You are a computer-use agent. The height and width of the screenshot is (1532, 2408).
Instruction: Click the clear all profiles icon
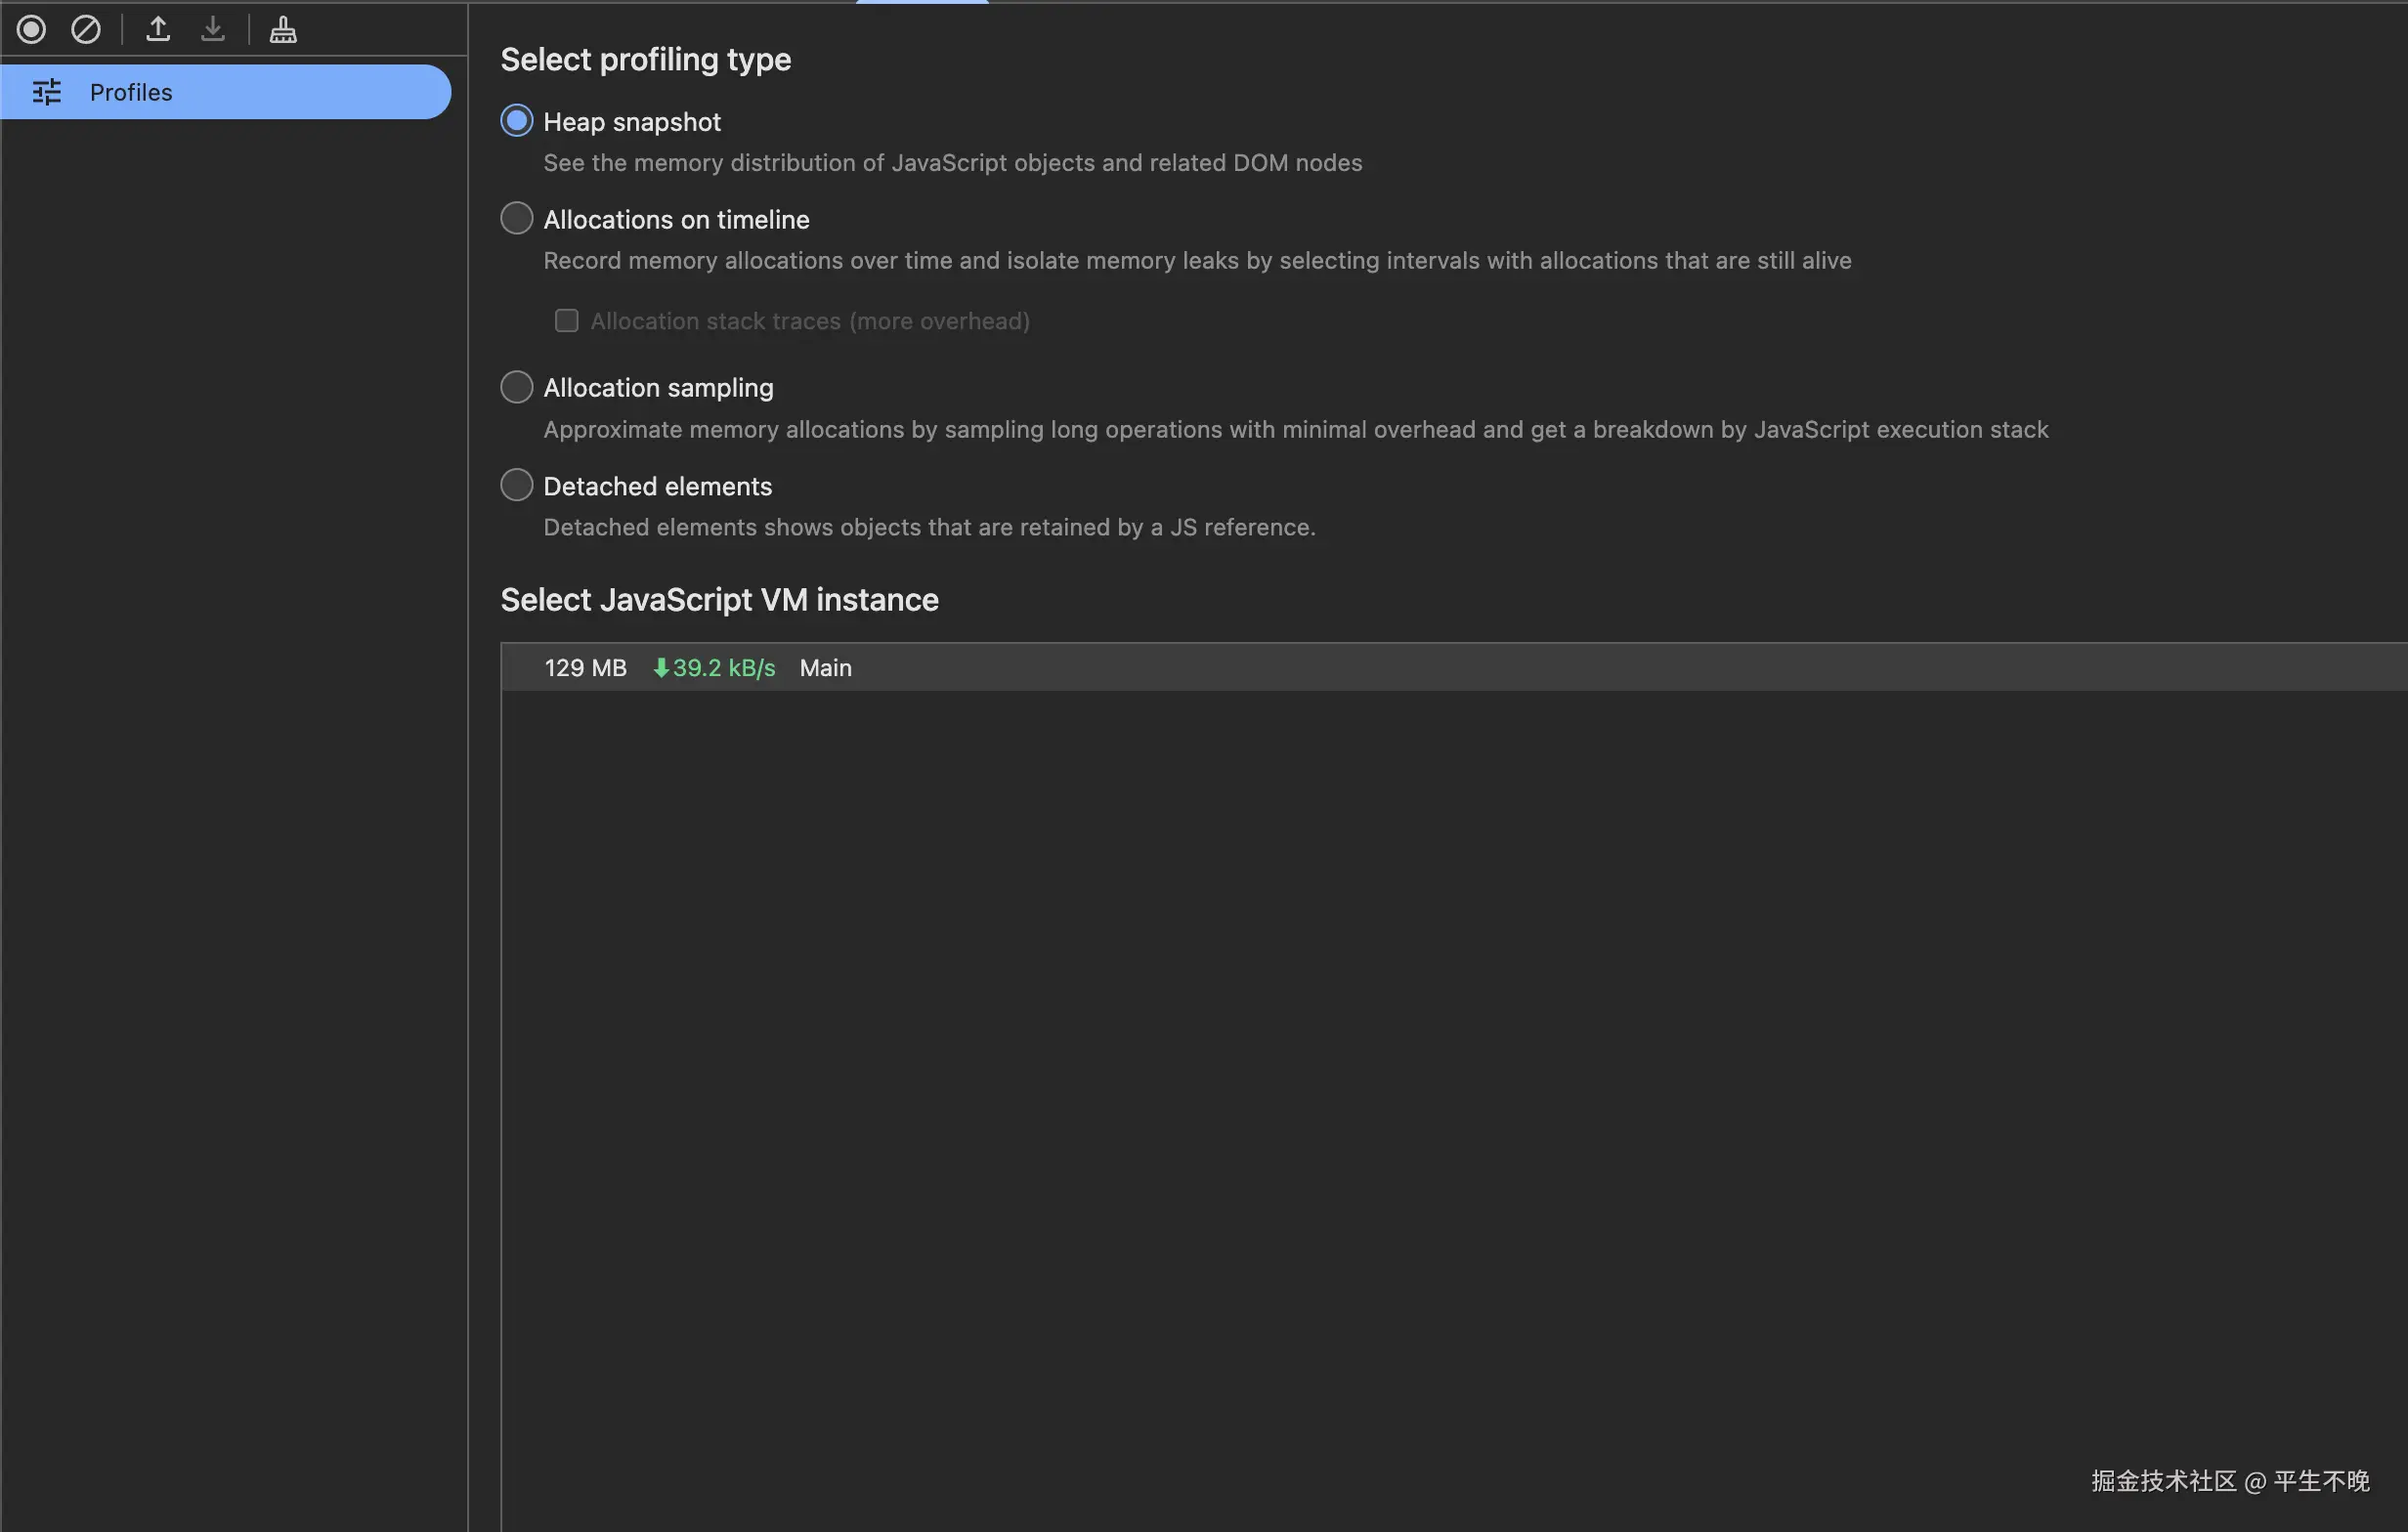86,30
